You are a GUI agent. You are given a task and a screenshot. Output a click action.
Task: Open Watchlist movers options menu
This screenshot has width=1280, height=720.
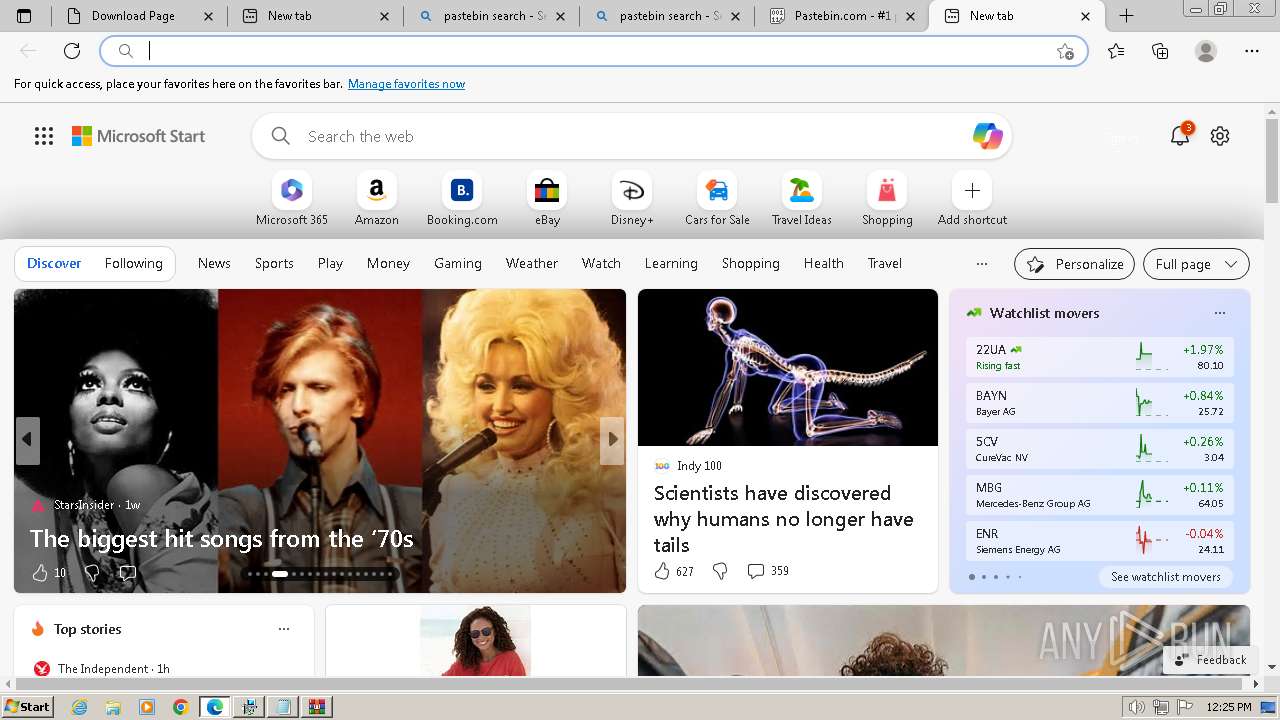pos(1219,313)
